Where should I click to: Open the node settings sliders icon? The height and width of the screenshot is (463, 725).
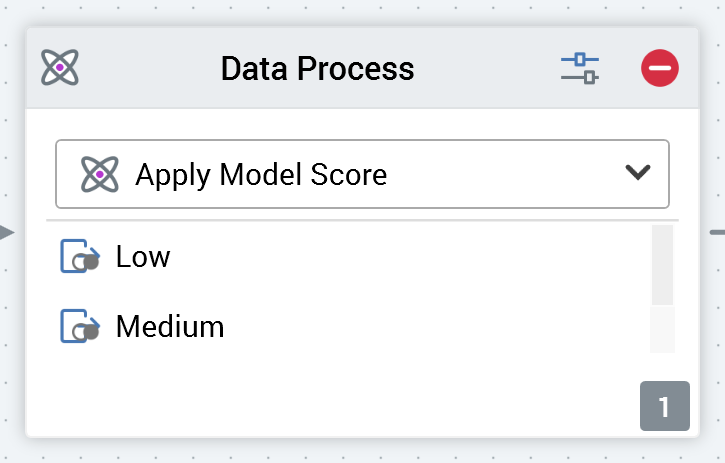[579, 68]
